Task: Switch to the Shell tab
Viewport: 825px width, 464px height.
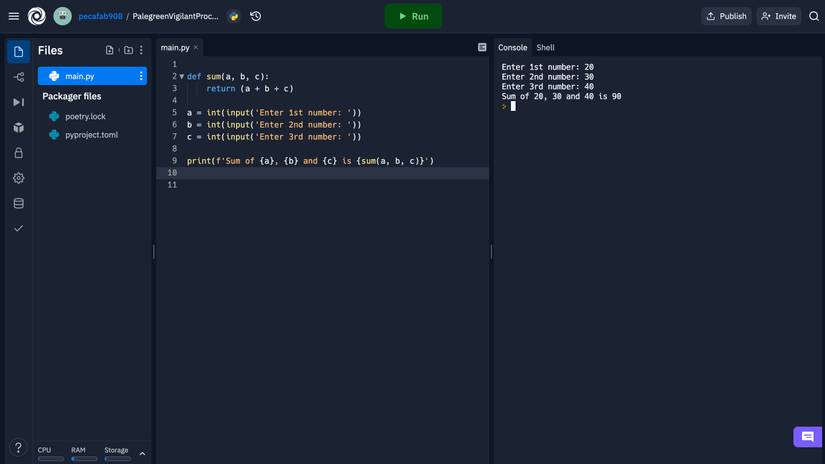Action: tap(545, 47)
